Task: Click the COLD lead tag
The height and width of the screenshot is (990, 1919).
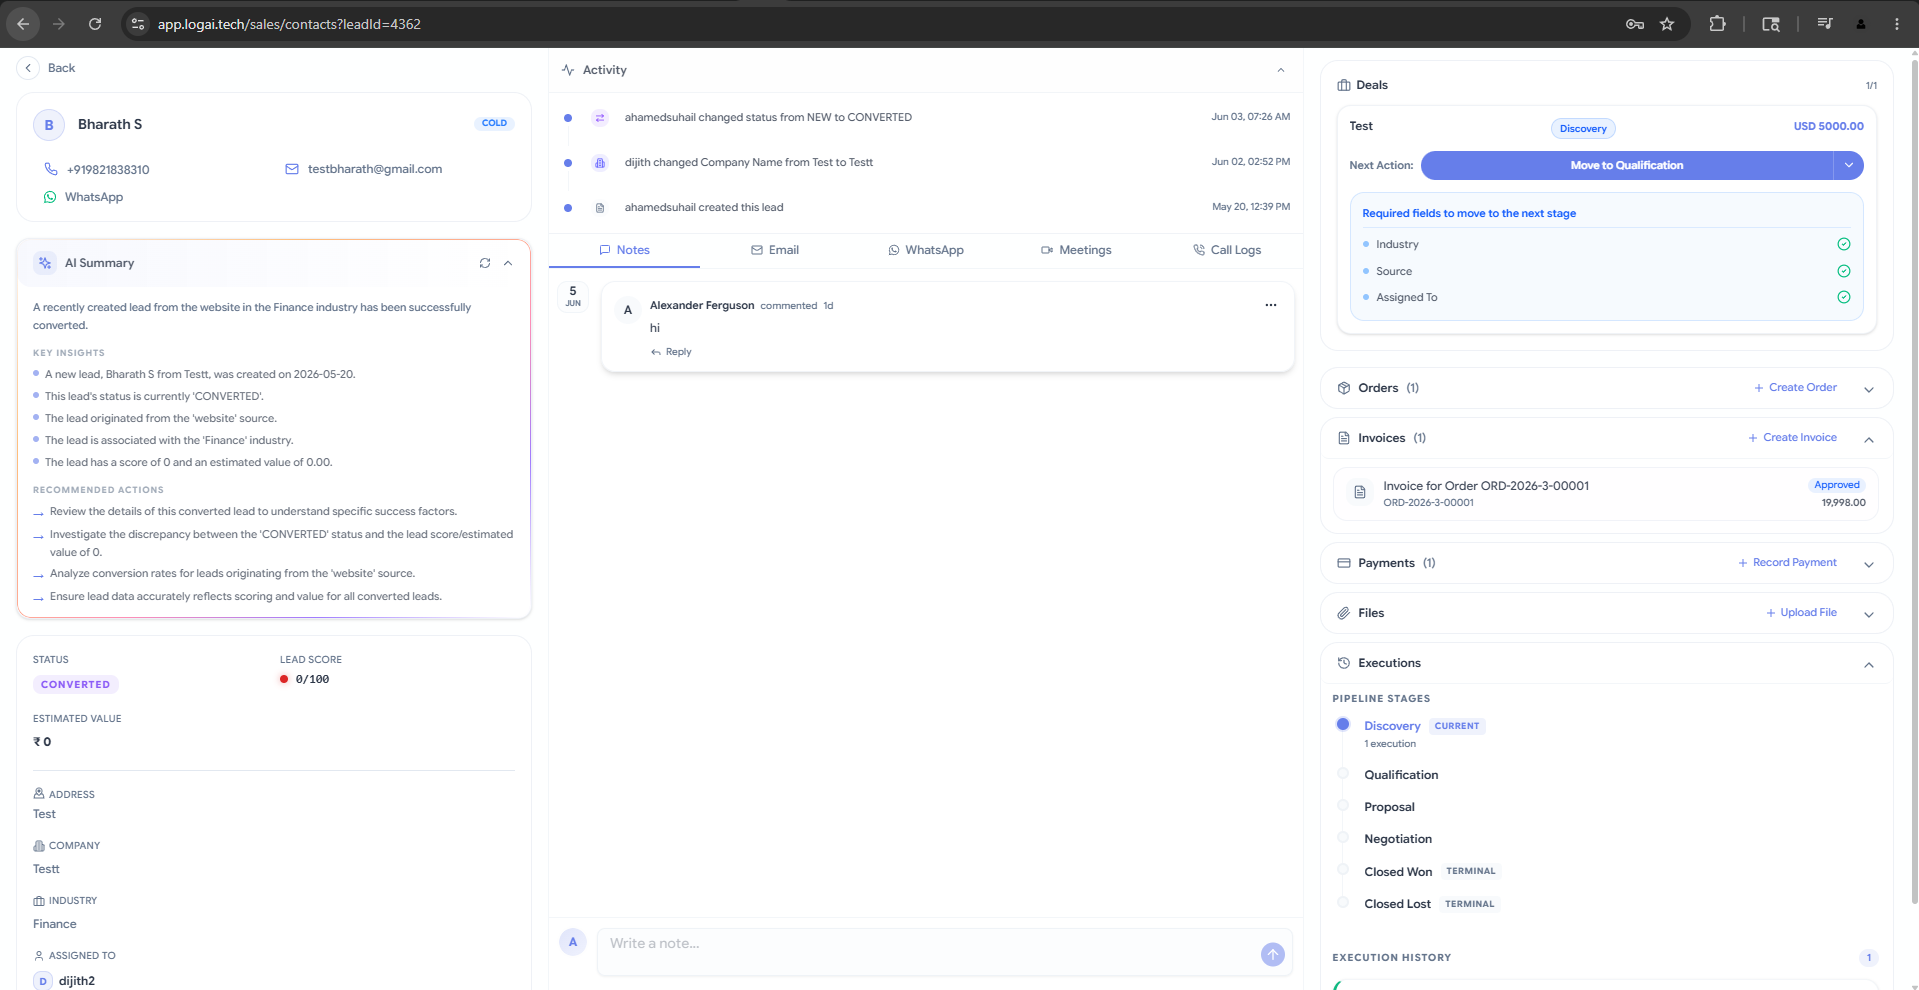Action: 494,123
